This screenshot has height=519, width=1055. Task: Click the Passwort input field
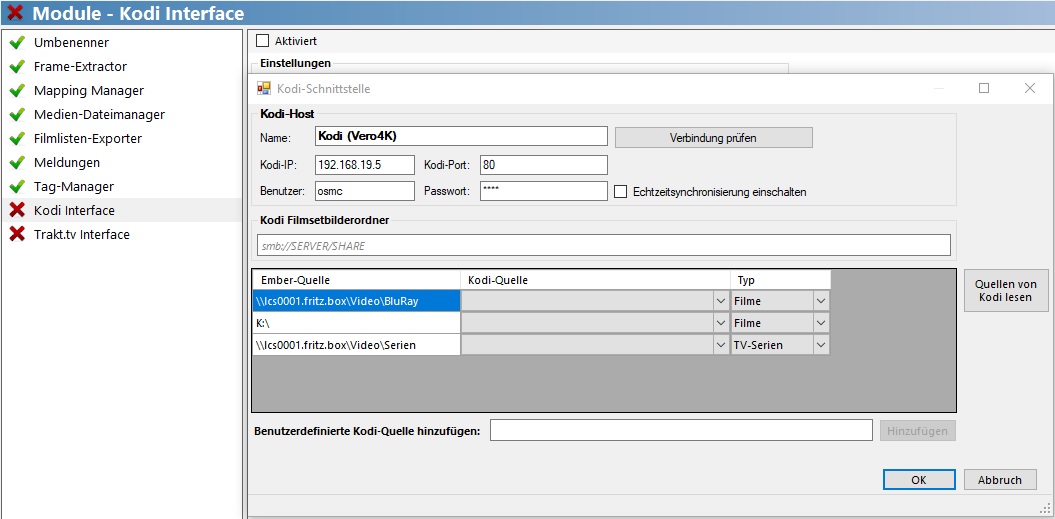point(544,191)
